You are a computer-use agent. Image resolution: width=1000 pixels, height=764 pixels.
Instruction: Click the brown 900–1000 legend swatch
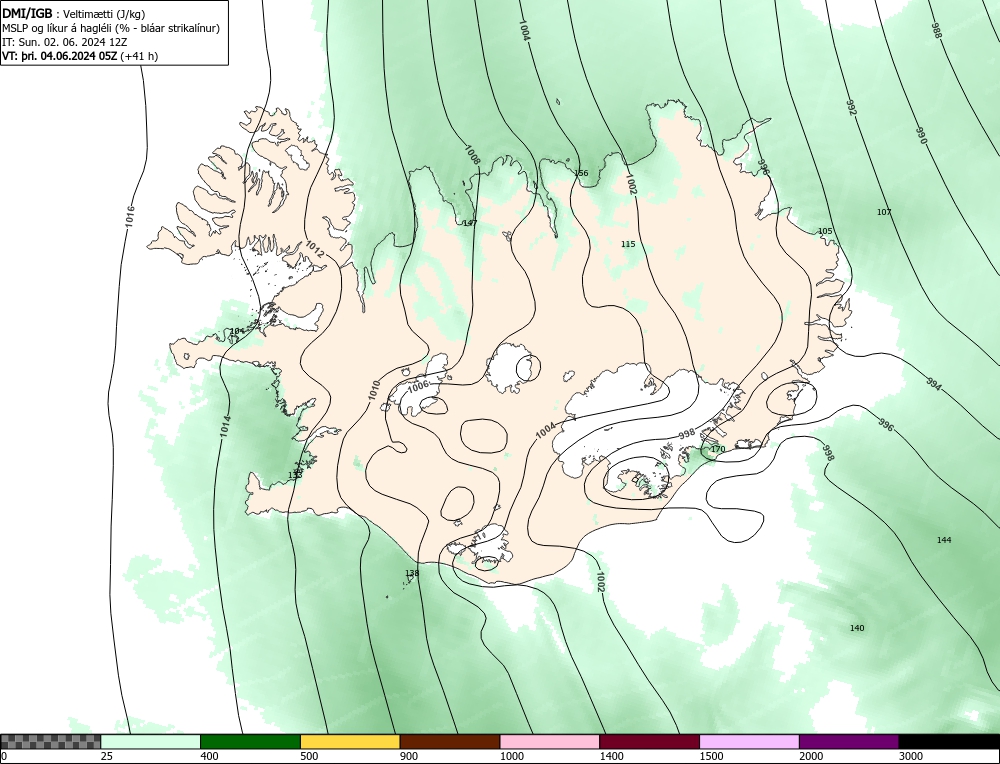click(x=450, y=741)
